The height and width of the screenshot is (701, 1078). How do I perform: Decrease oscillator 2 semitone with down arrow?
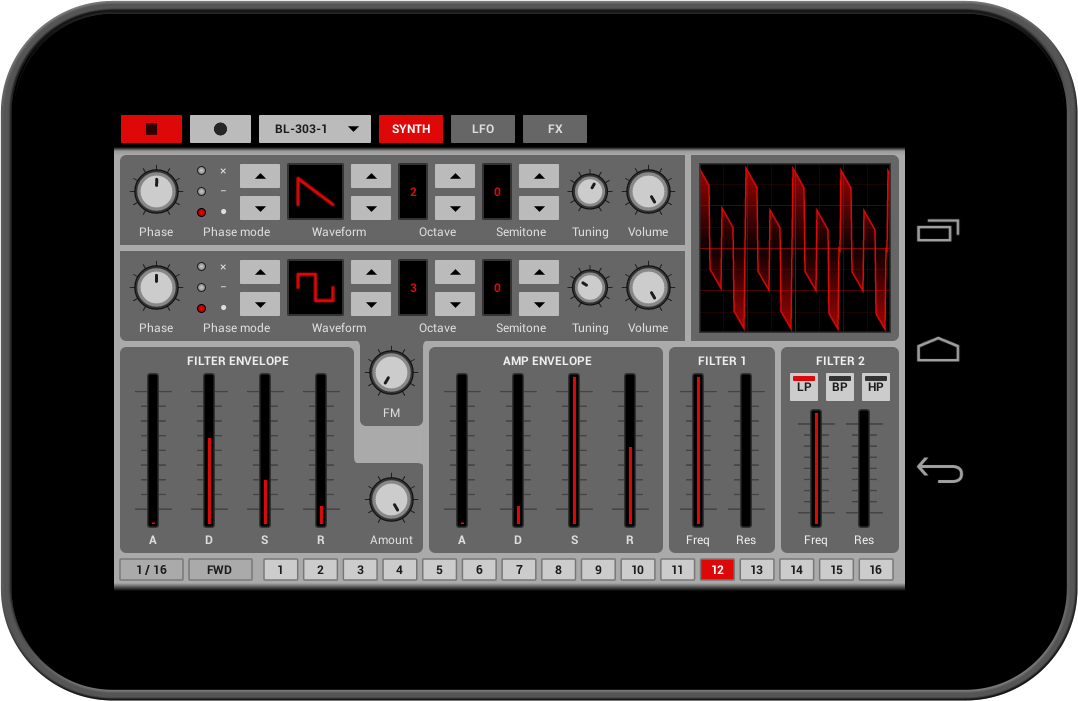point(539,304)
